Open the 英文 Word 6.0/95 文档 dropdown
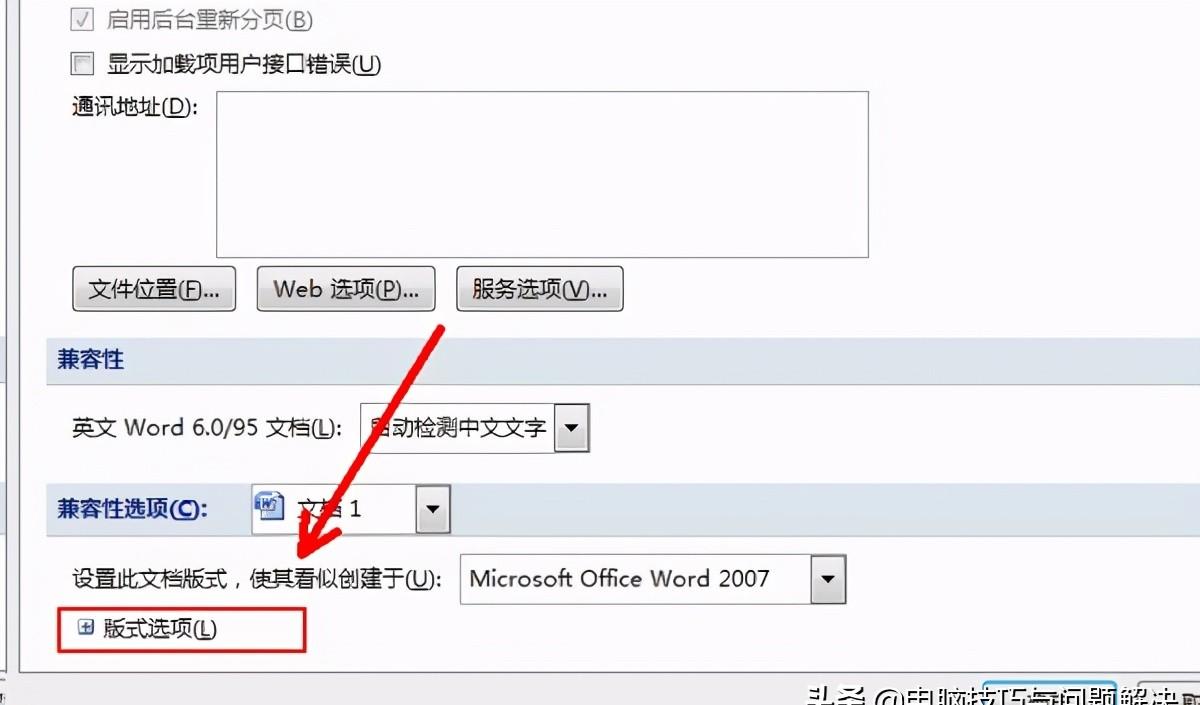The image size is (1200, 705). pos(571,428)
